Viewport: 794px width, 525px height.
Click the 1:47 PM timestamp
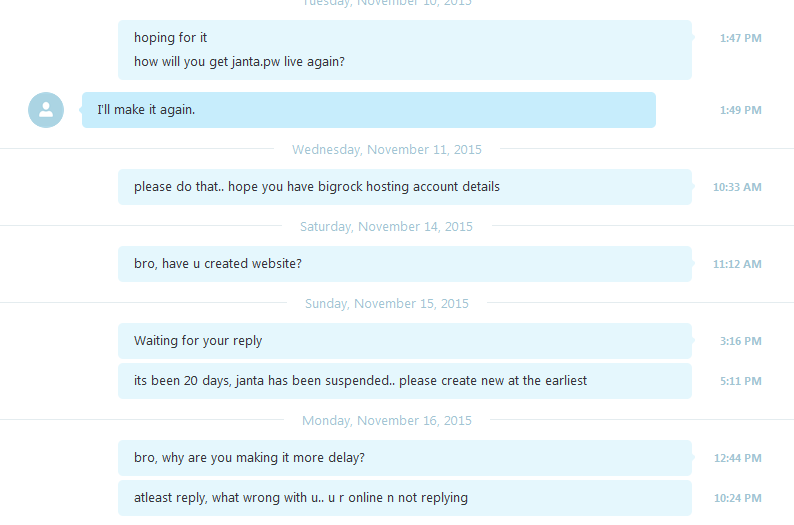(740, 38)
